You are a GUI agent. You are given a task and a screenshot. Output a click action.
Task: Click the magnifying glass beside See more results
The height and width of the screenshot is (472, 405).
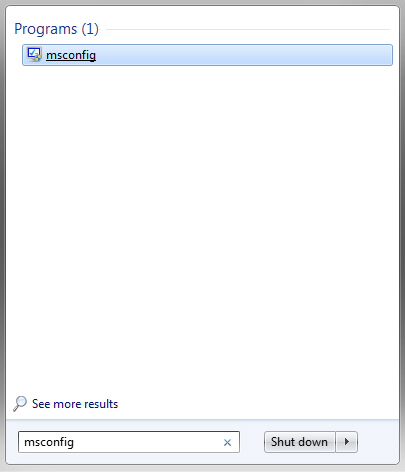(x=20, y=404)
